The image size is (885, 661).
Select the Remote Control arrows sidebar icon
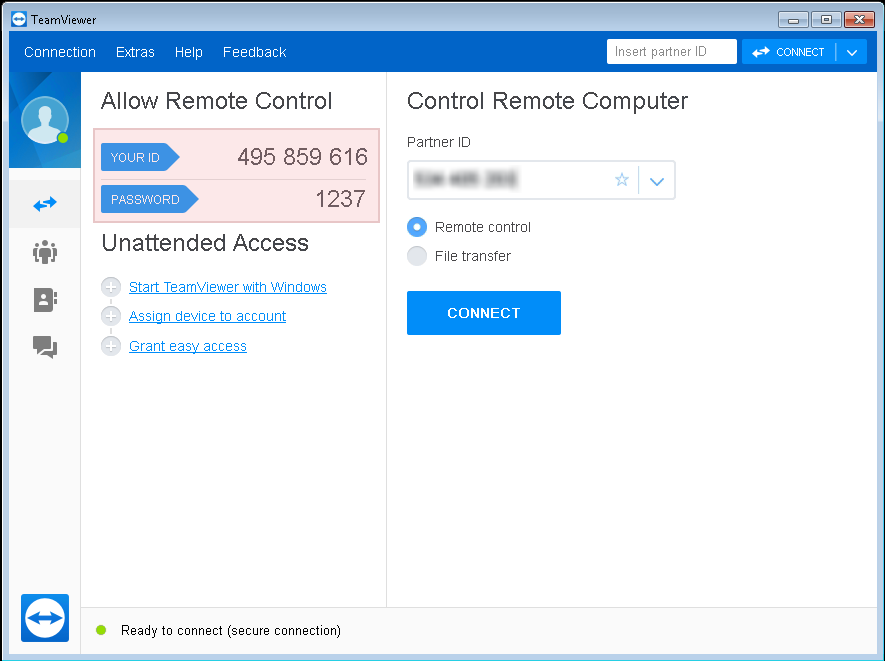(45, 204)
